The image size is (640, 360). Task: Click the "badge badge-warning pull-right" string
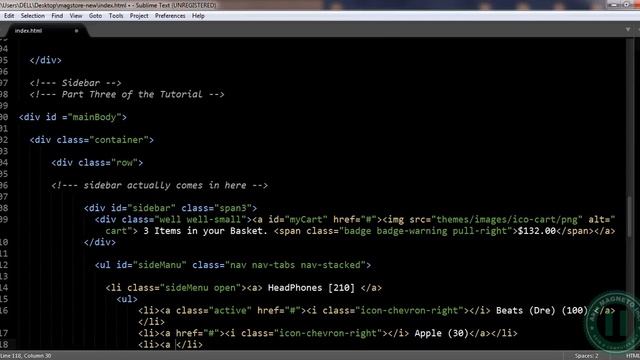coord(426,231)
